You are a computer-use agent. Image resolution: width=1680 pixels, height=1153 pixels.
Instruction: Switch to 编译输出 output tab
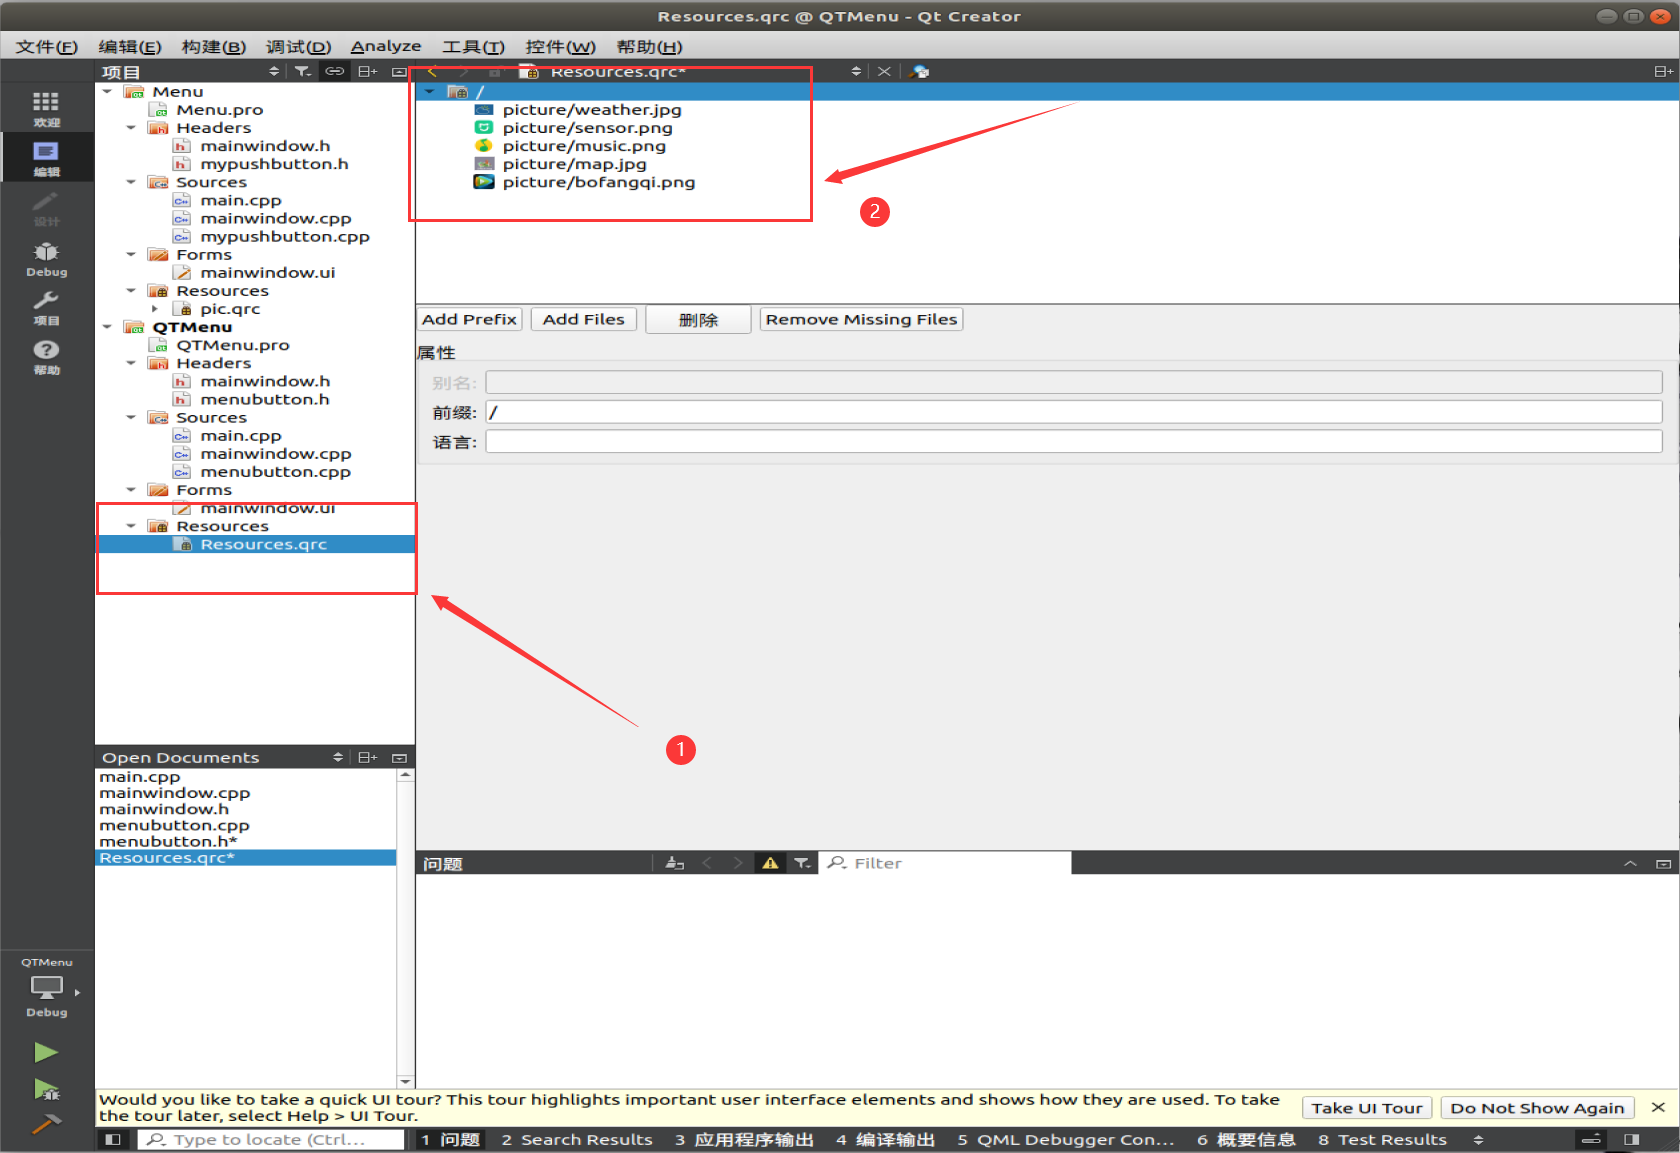(885, 1139)
